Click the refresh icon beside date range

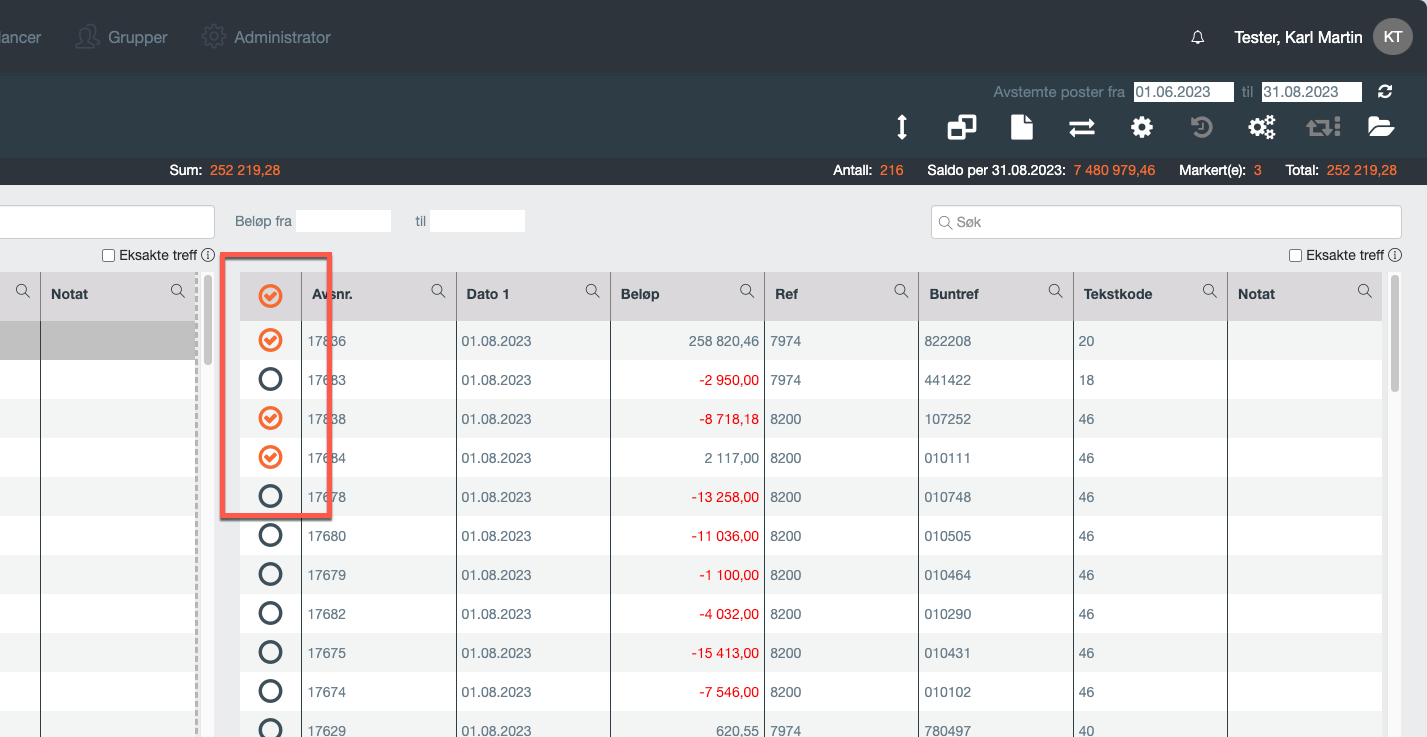click(x=1385, y=92)
